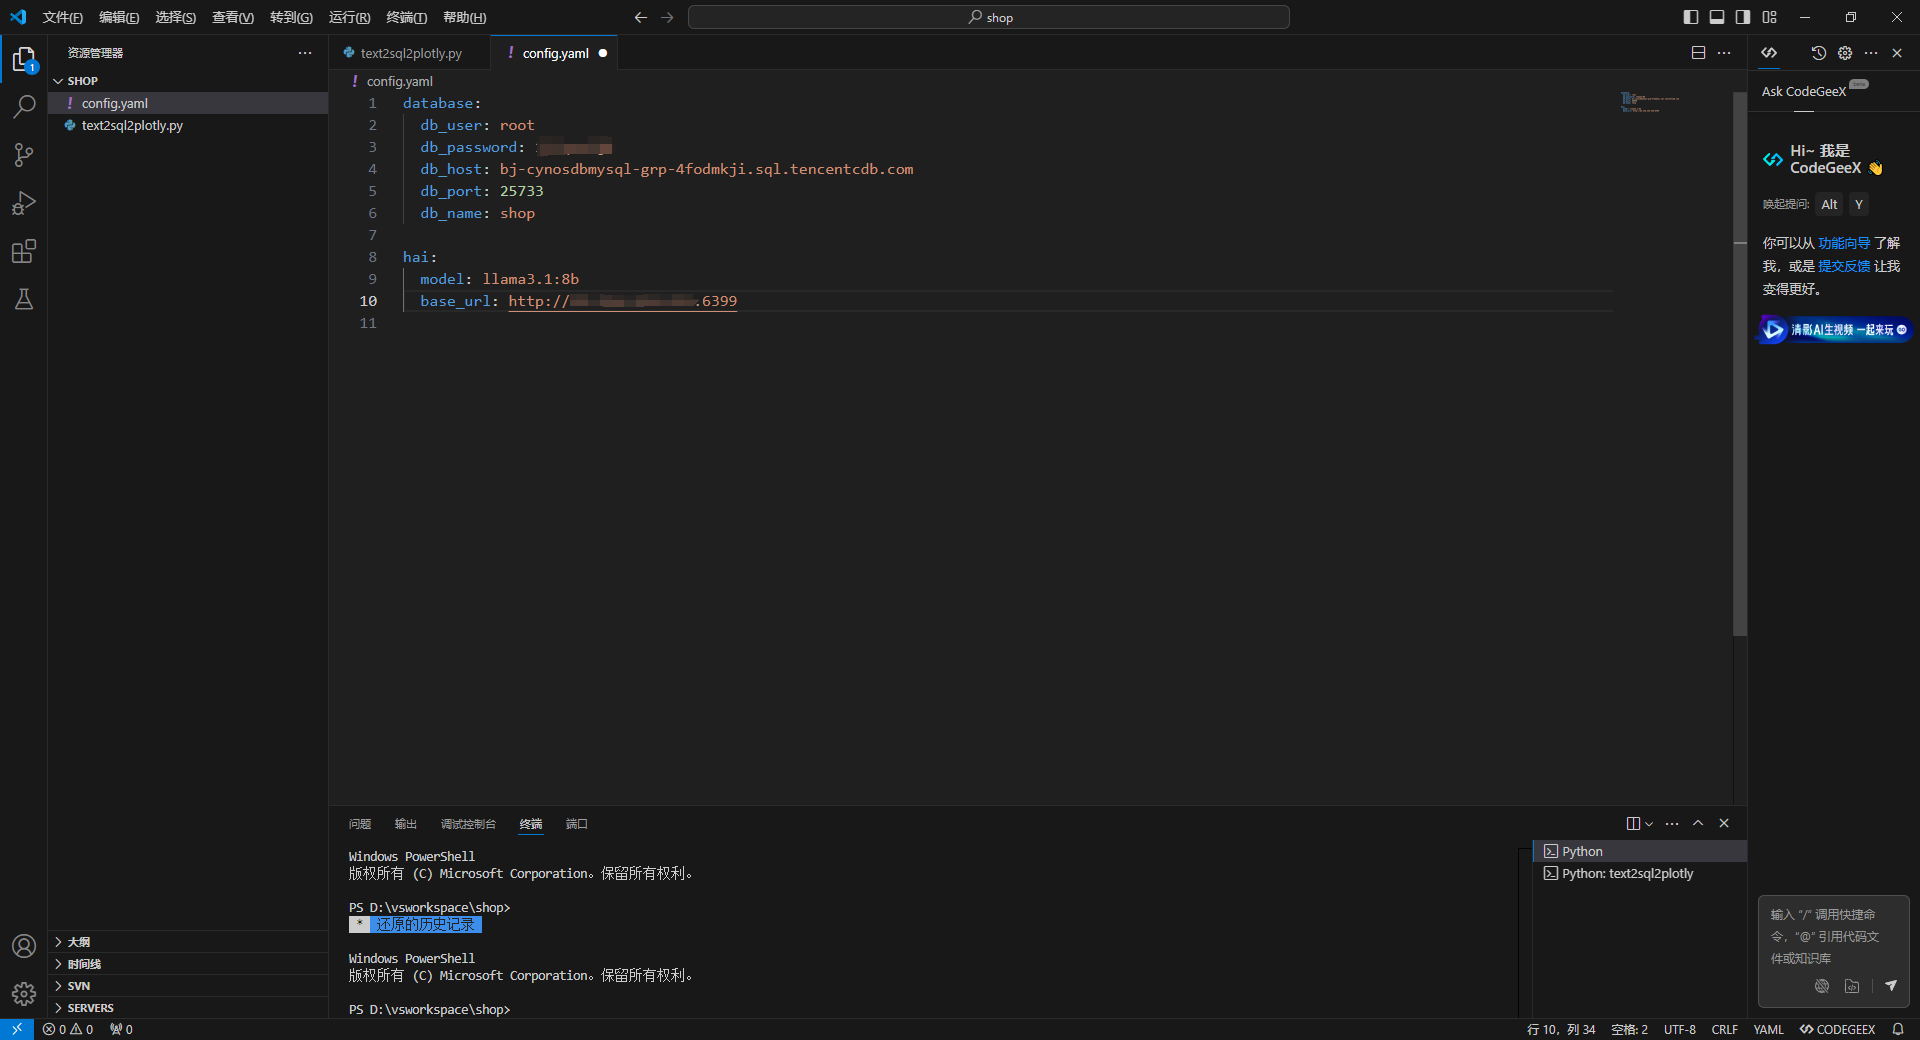Toggle bottom panel visibility
This screenshot has height=1040, width=1920.
pos(1717,17)
